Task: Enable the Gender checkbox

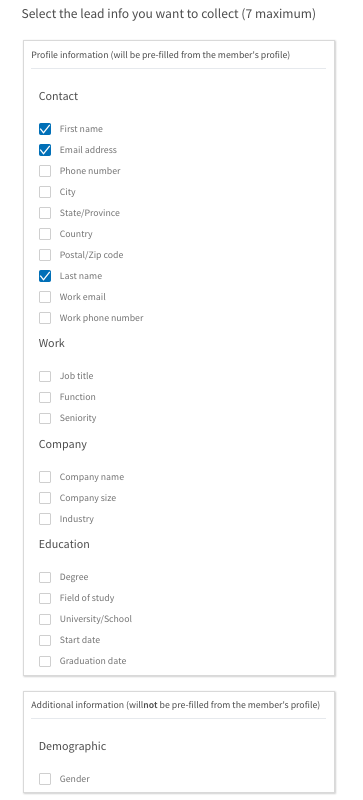Action: click(45, 779)
